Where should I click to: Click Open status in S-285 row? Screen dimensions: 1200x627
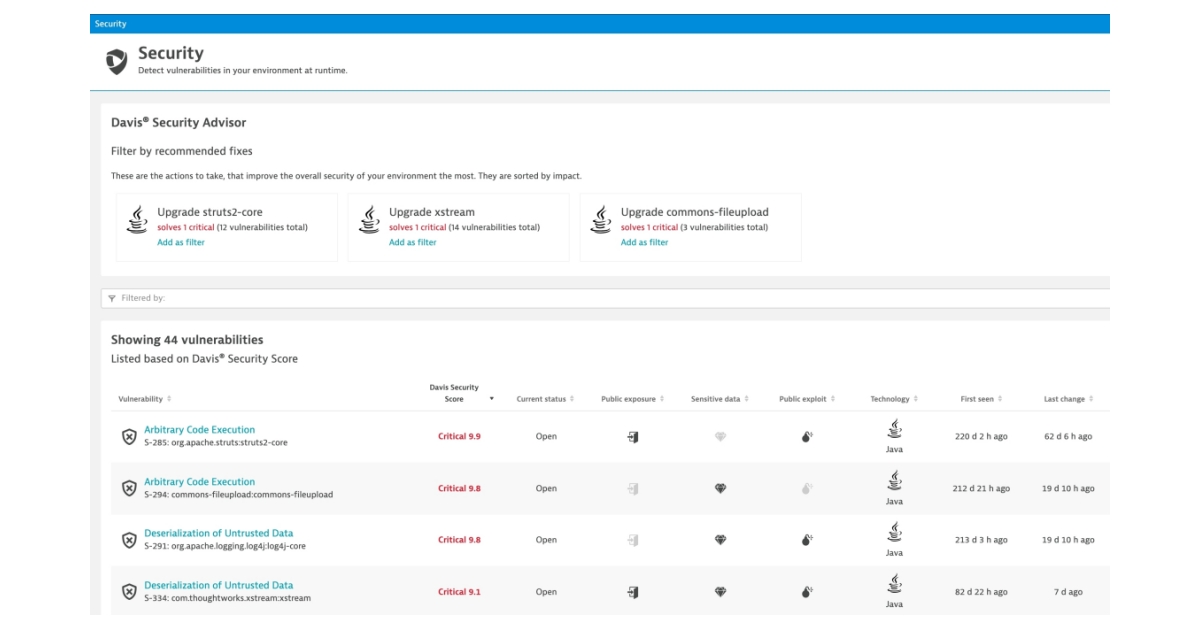(x=546, y=437)
